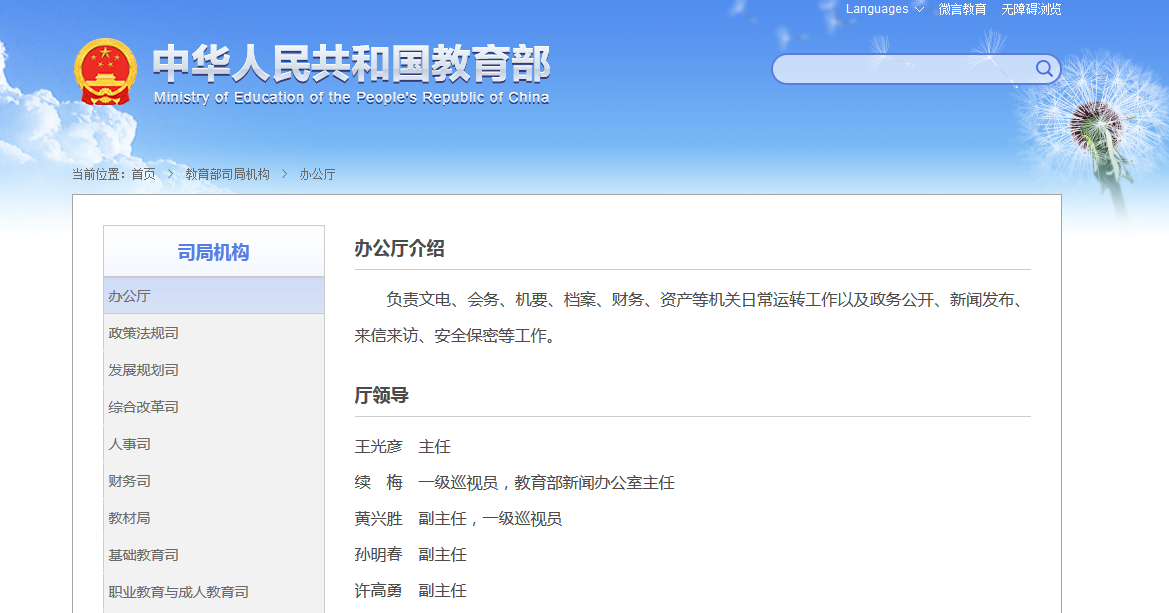This screenshot has width=1169, height=613.
Task: Select 综合改革司 in the sidebar
Action: click(214, 407)
